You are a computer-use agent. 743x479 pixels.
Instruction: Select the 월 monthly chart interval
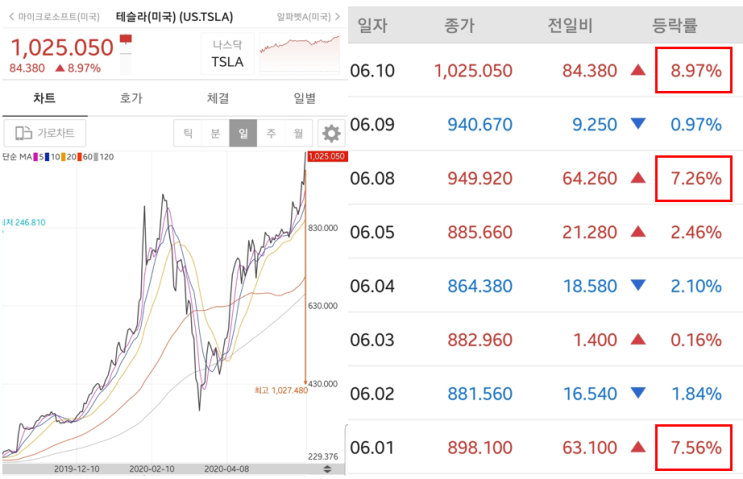[x=299, y=133]
